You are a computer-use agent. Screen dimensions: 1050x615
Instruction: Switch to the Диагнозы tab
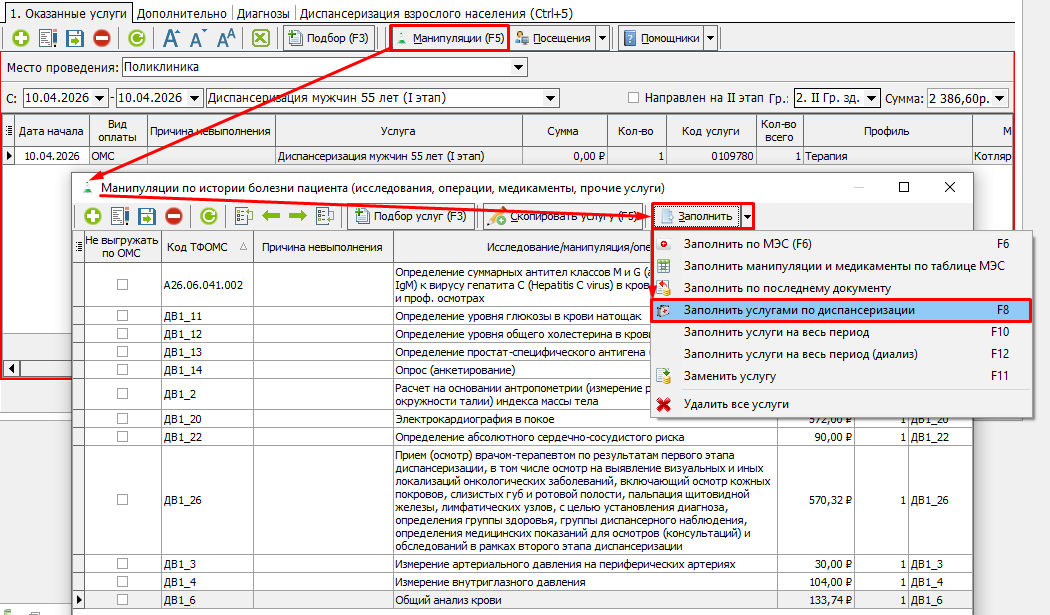point(265,14)
